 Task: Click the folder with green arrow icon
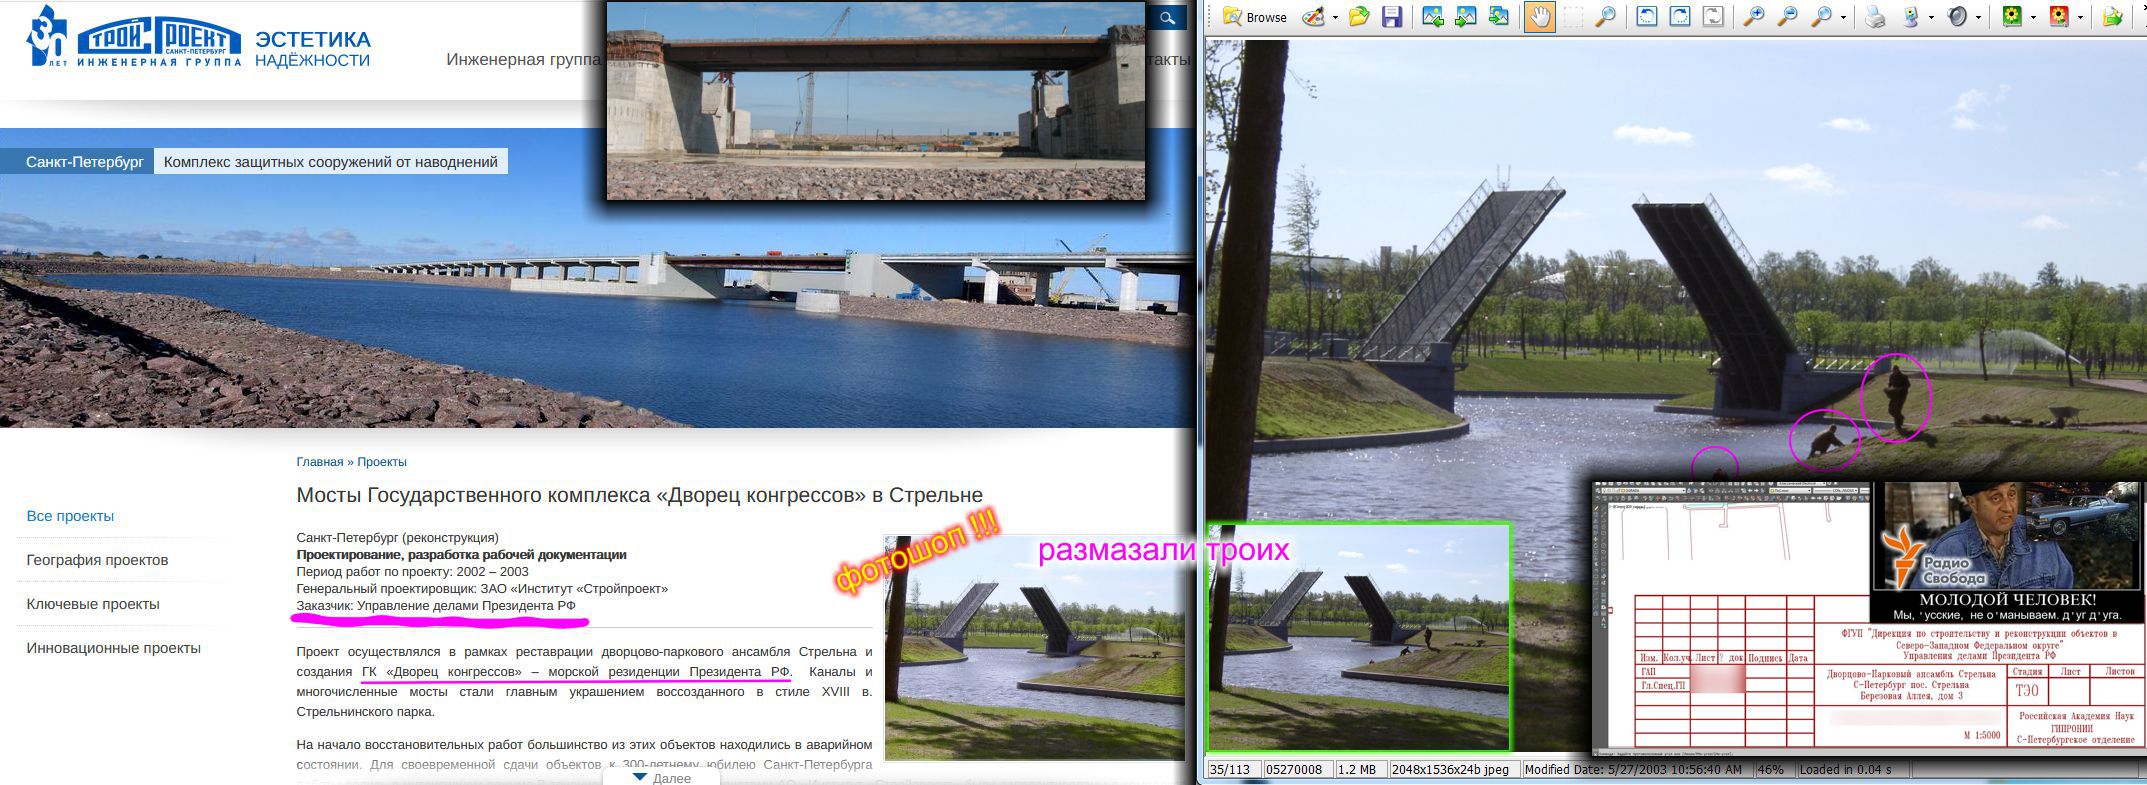(x=2112, y=17)
